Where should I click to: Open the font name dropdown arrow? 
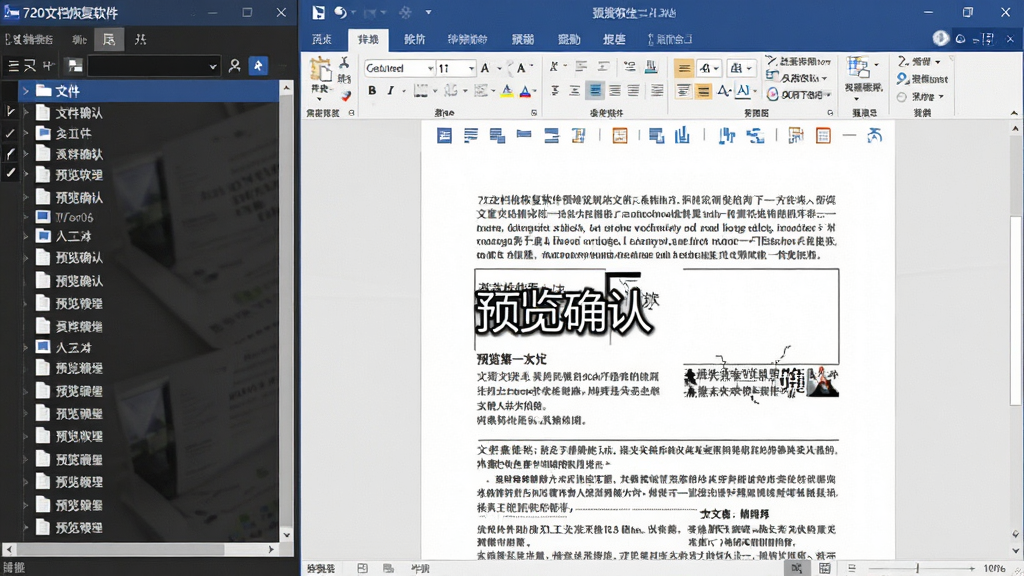click(430, 68)
